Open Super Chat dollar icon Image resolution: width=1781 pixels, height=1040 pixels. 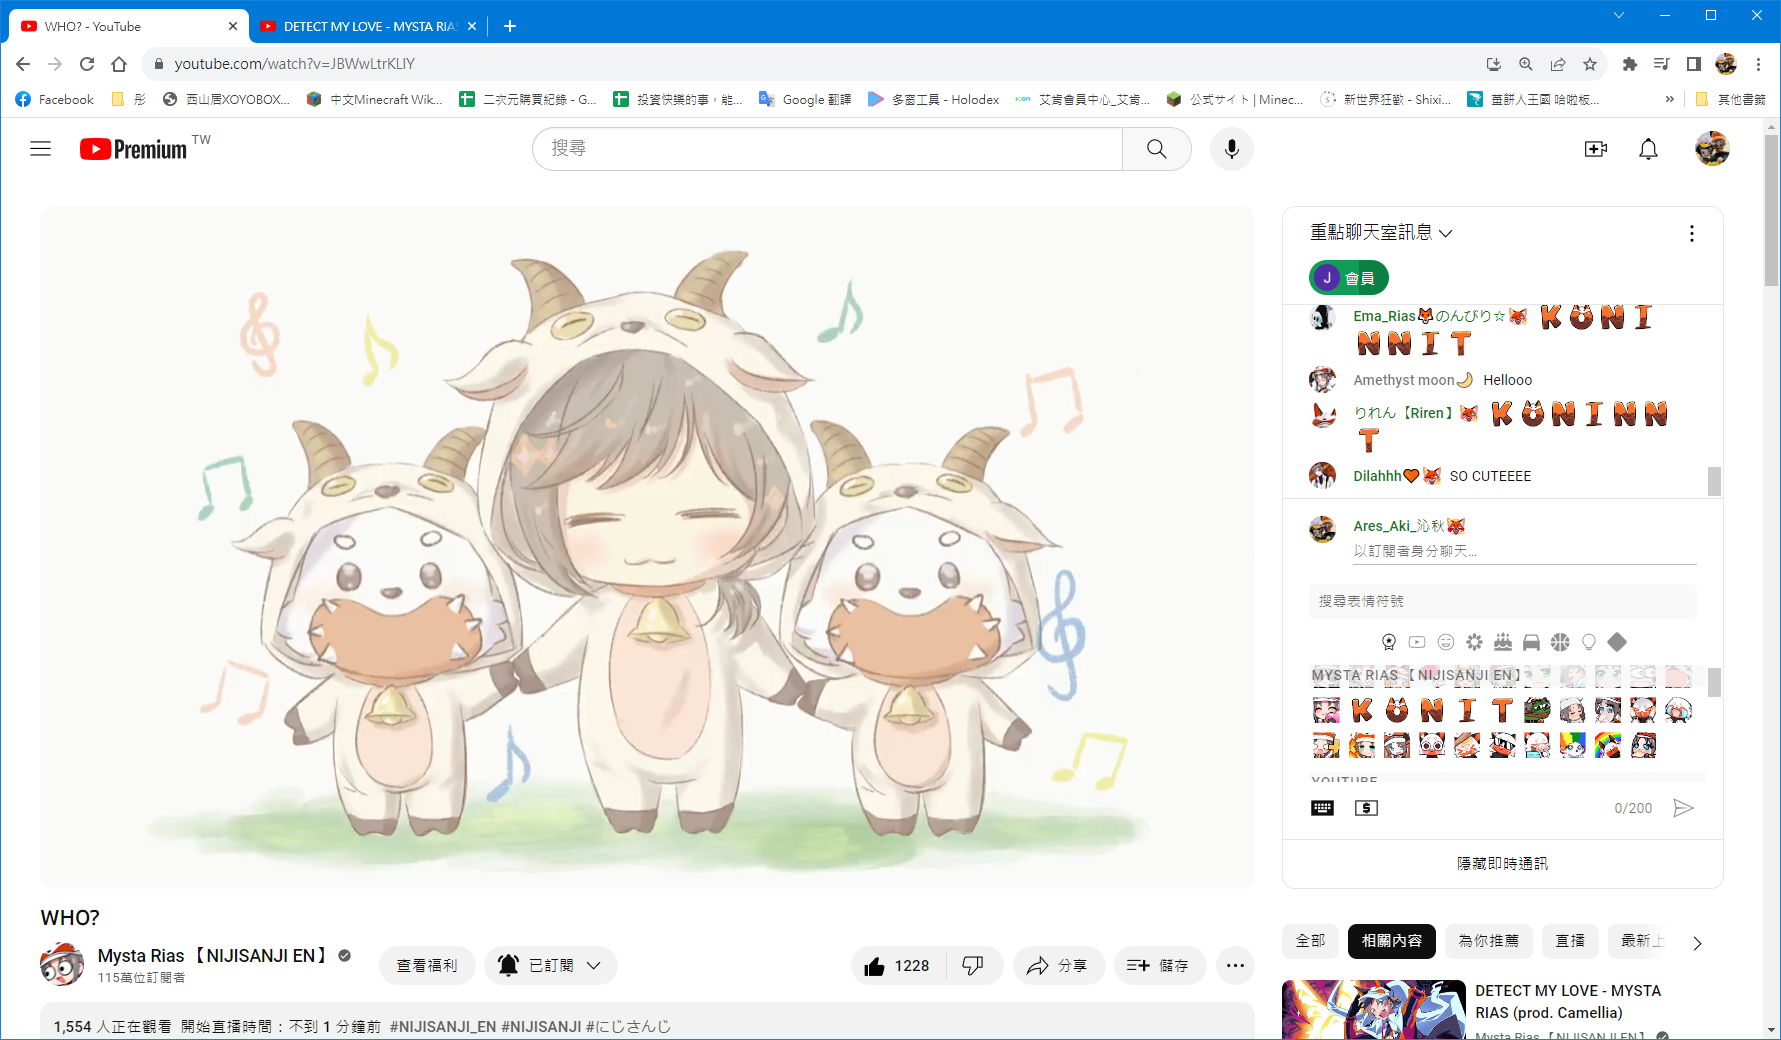pyautogui.click(x=1366, y=808)
